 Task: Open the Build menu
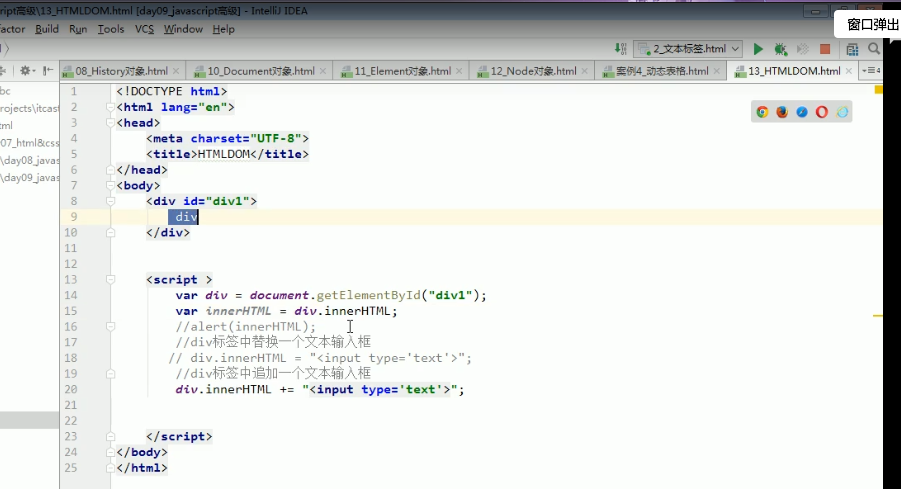click(x=47, y=29)
